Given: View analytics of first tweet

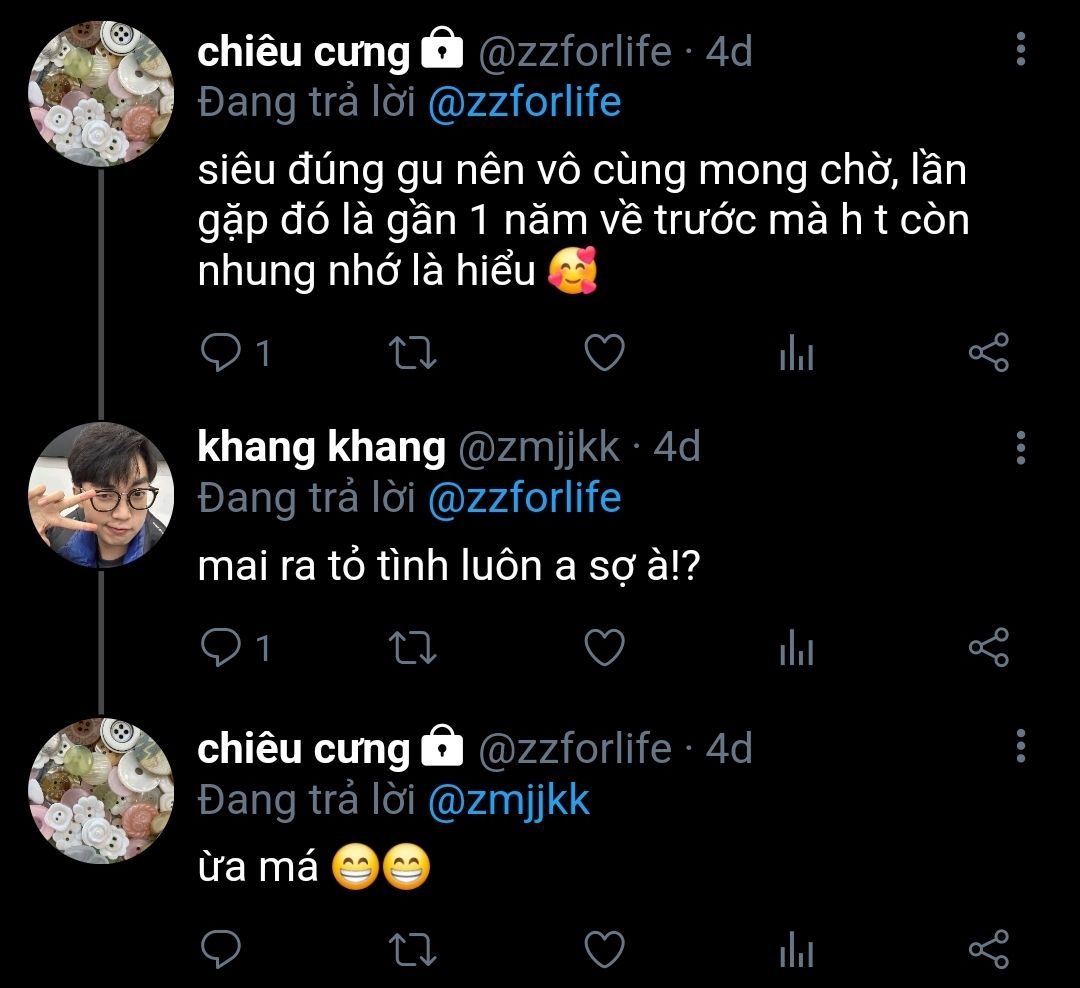Looking at the screenshot, I should point(796,353).
